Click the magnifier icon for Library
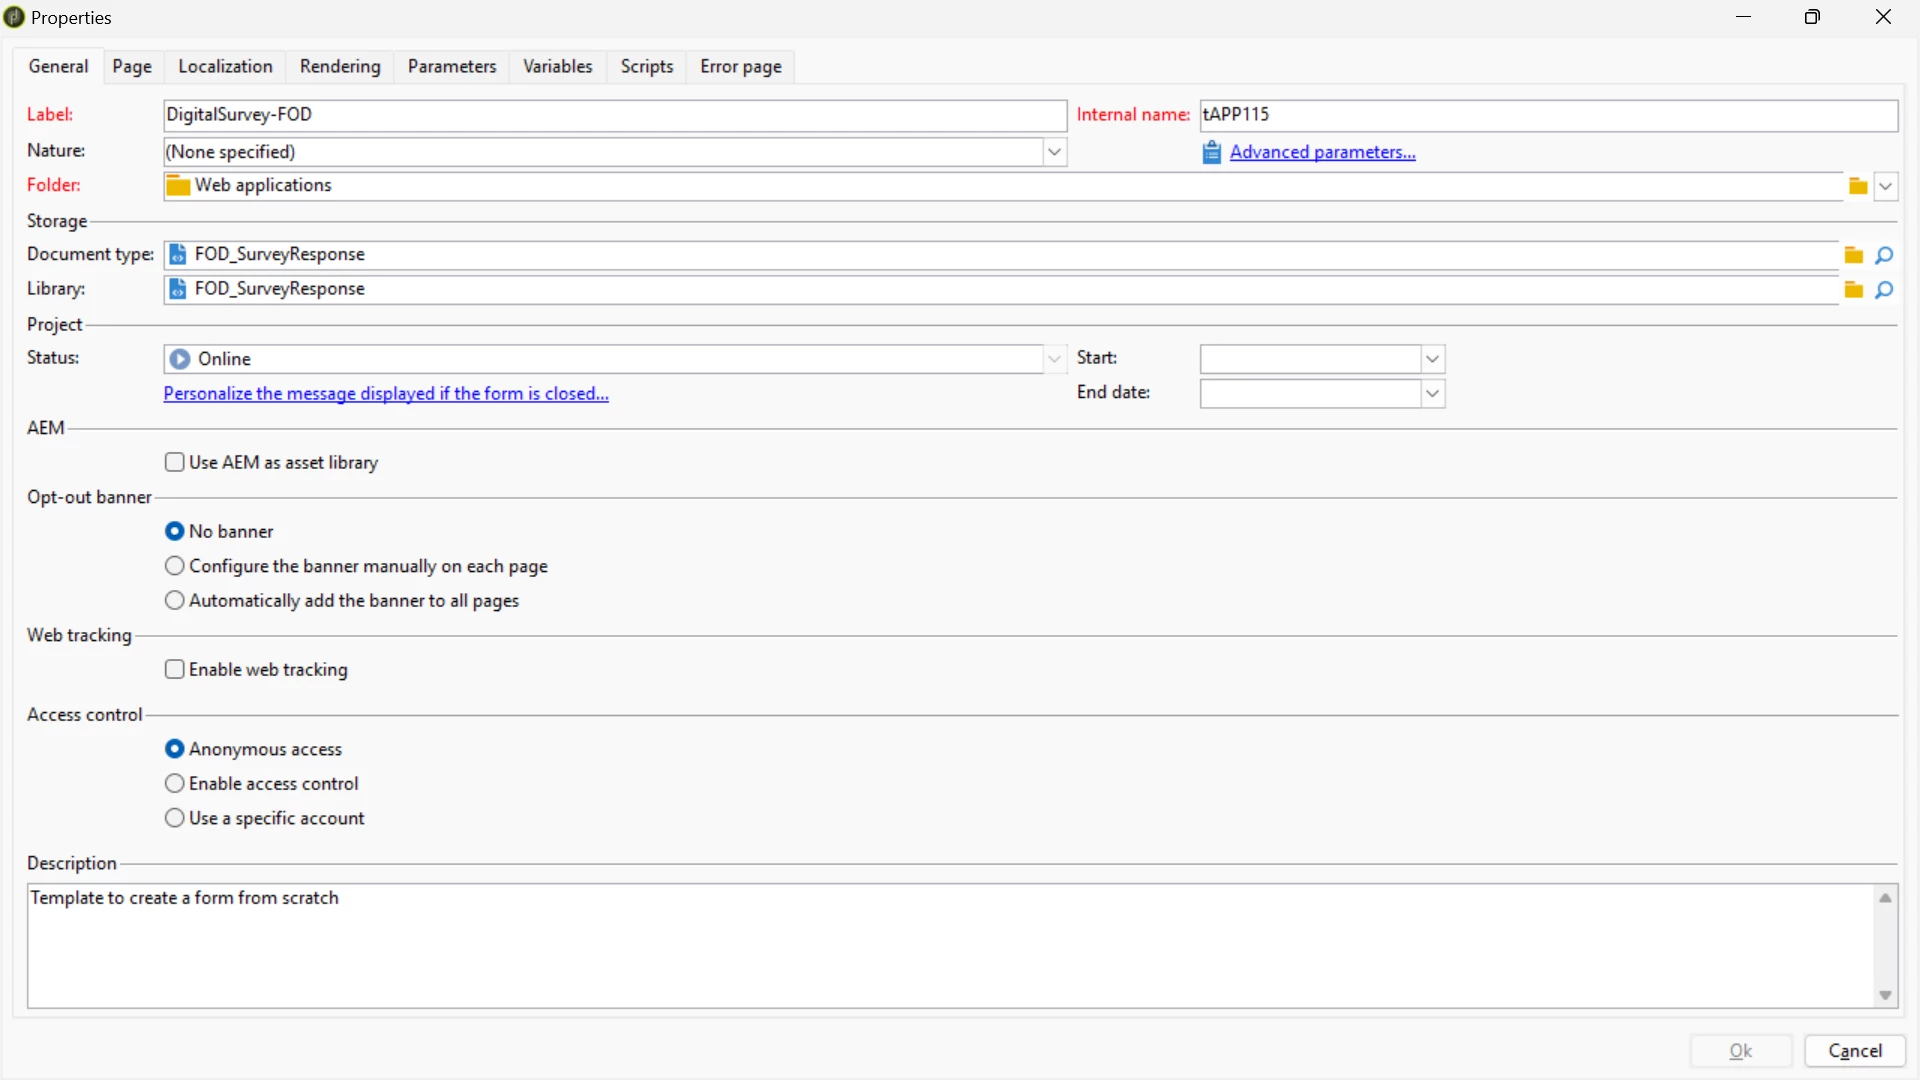 pyautogui.click(x=1884, y=290)
